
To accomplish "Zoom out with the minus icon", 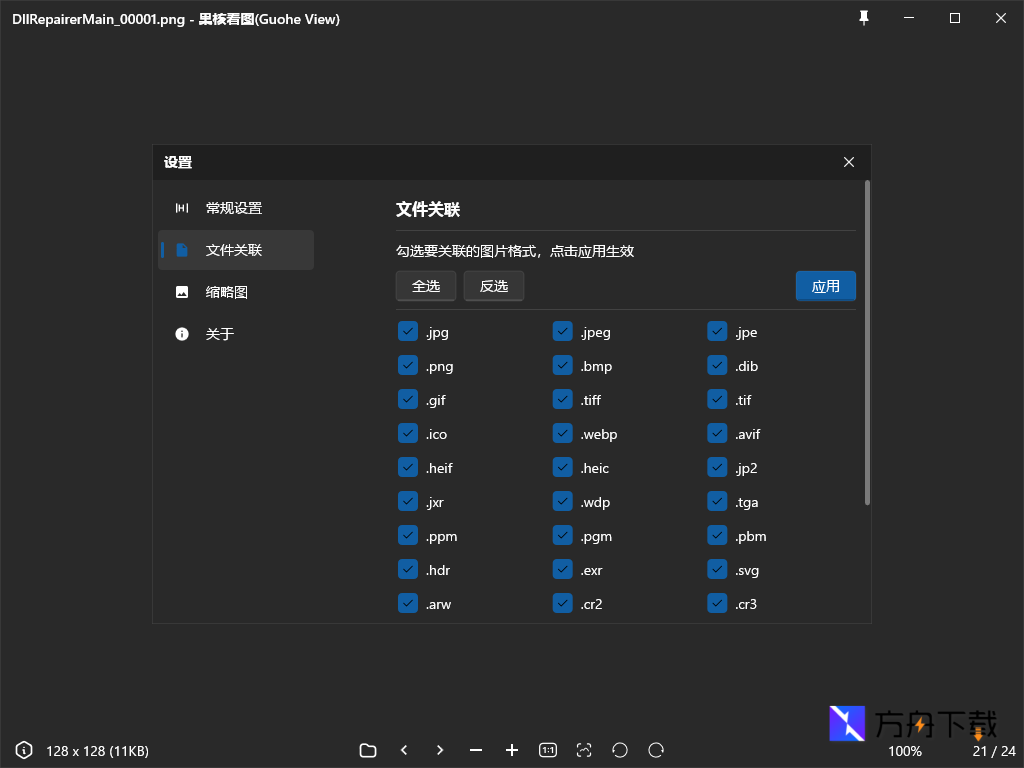I will (x=476, y=750).
